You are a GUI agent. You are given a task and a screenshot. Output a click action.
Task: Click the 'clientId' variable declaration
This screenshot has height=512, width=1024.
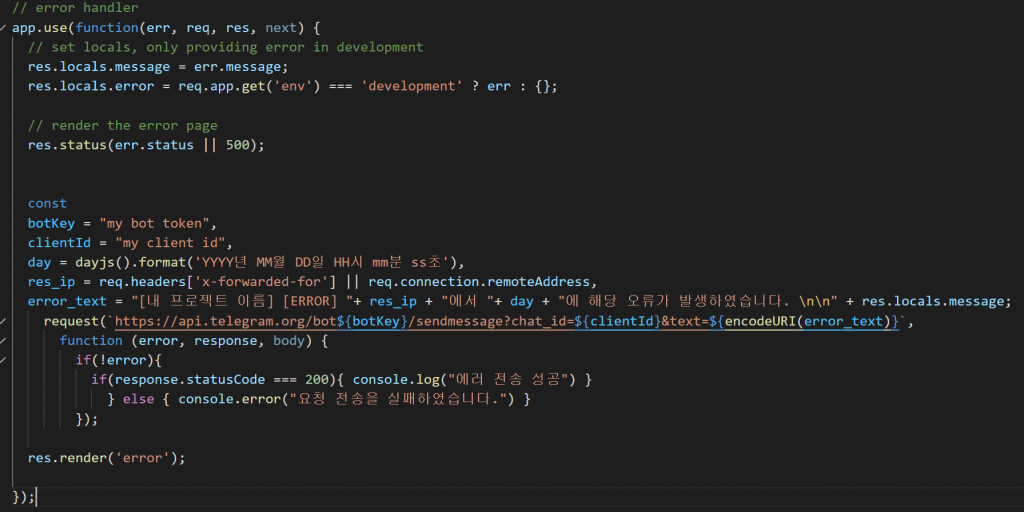(x=59, y=243)
